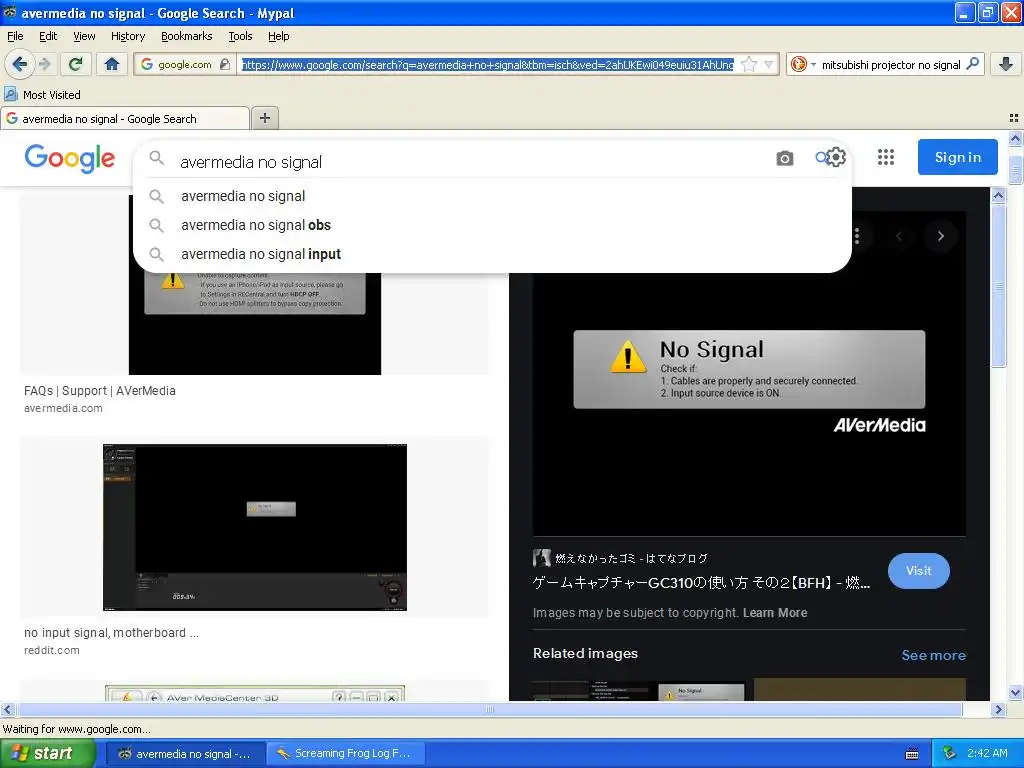The width and height of the screenshot is (1024, 768).
Task: Click the Mypal taskbar window button
Action: (185, 754)
